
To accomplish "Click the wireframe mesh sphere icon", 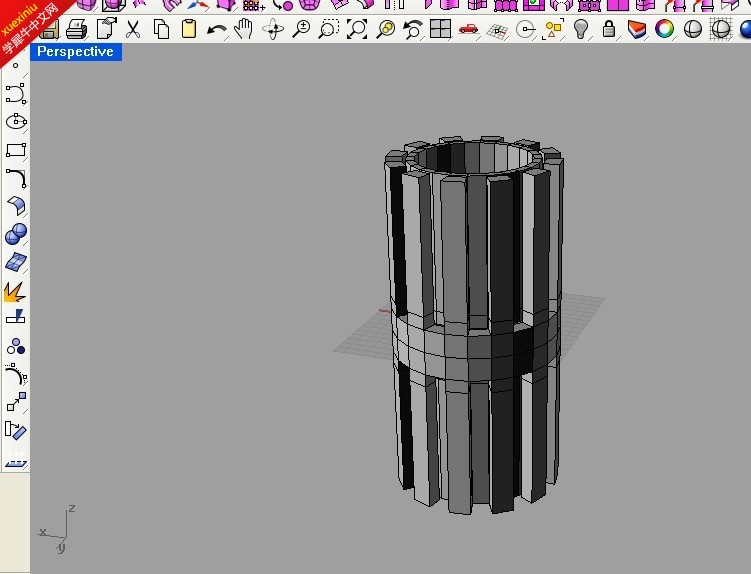I will [x=720, y=29].
